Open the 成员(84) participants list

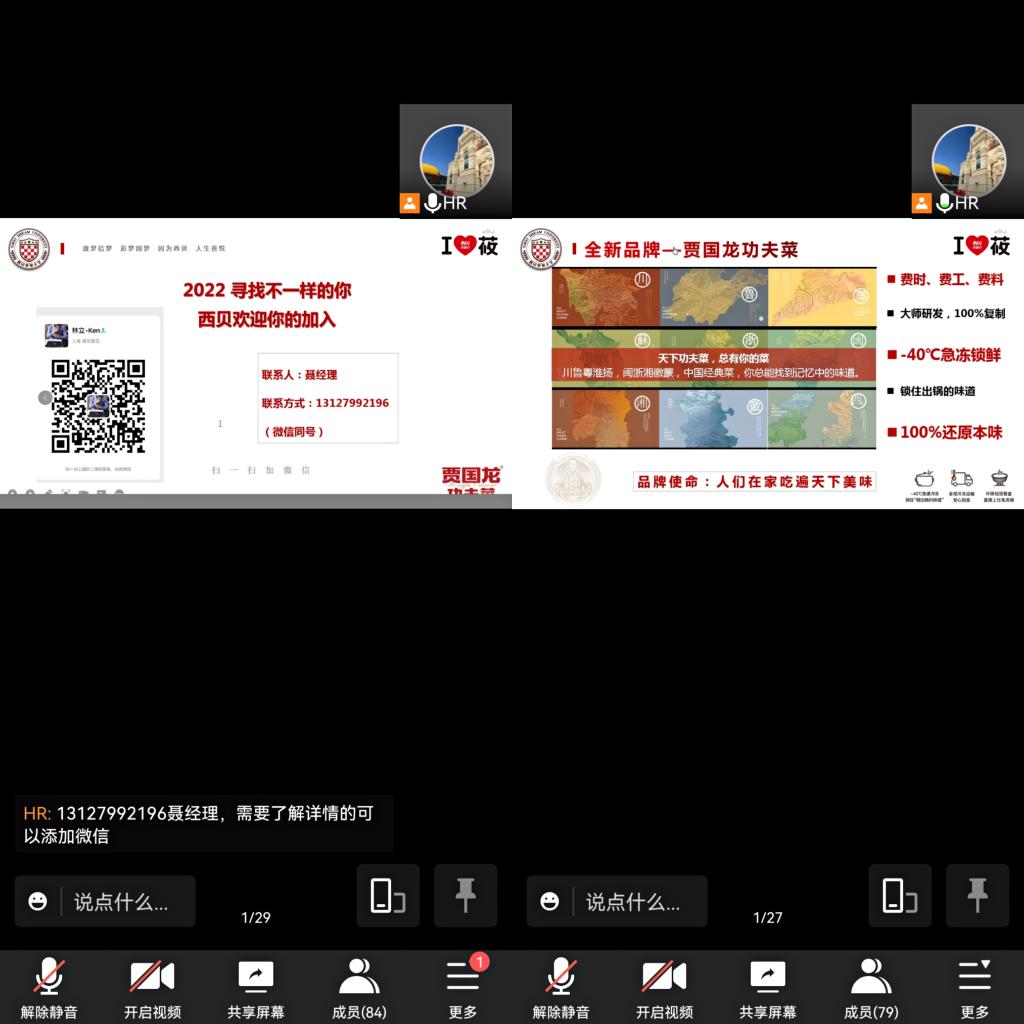coord(359,986)
